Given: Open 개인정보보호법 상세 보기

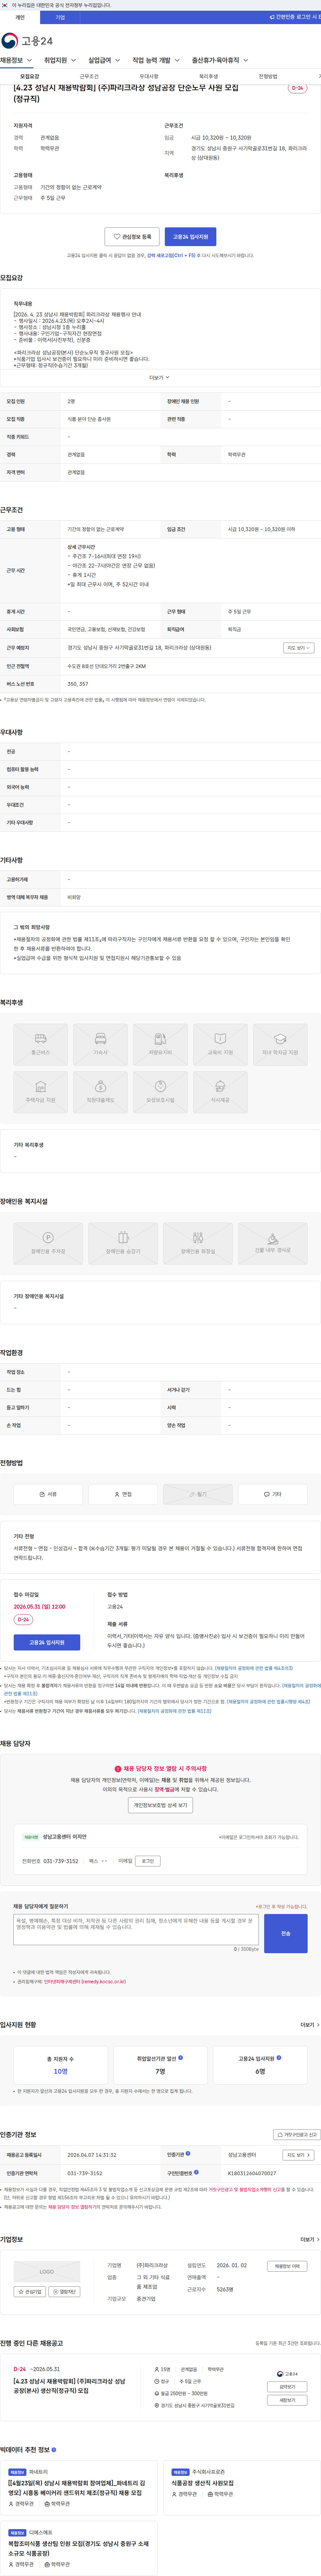Looking at the screenshot, I should coord(160,1805).
